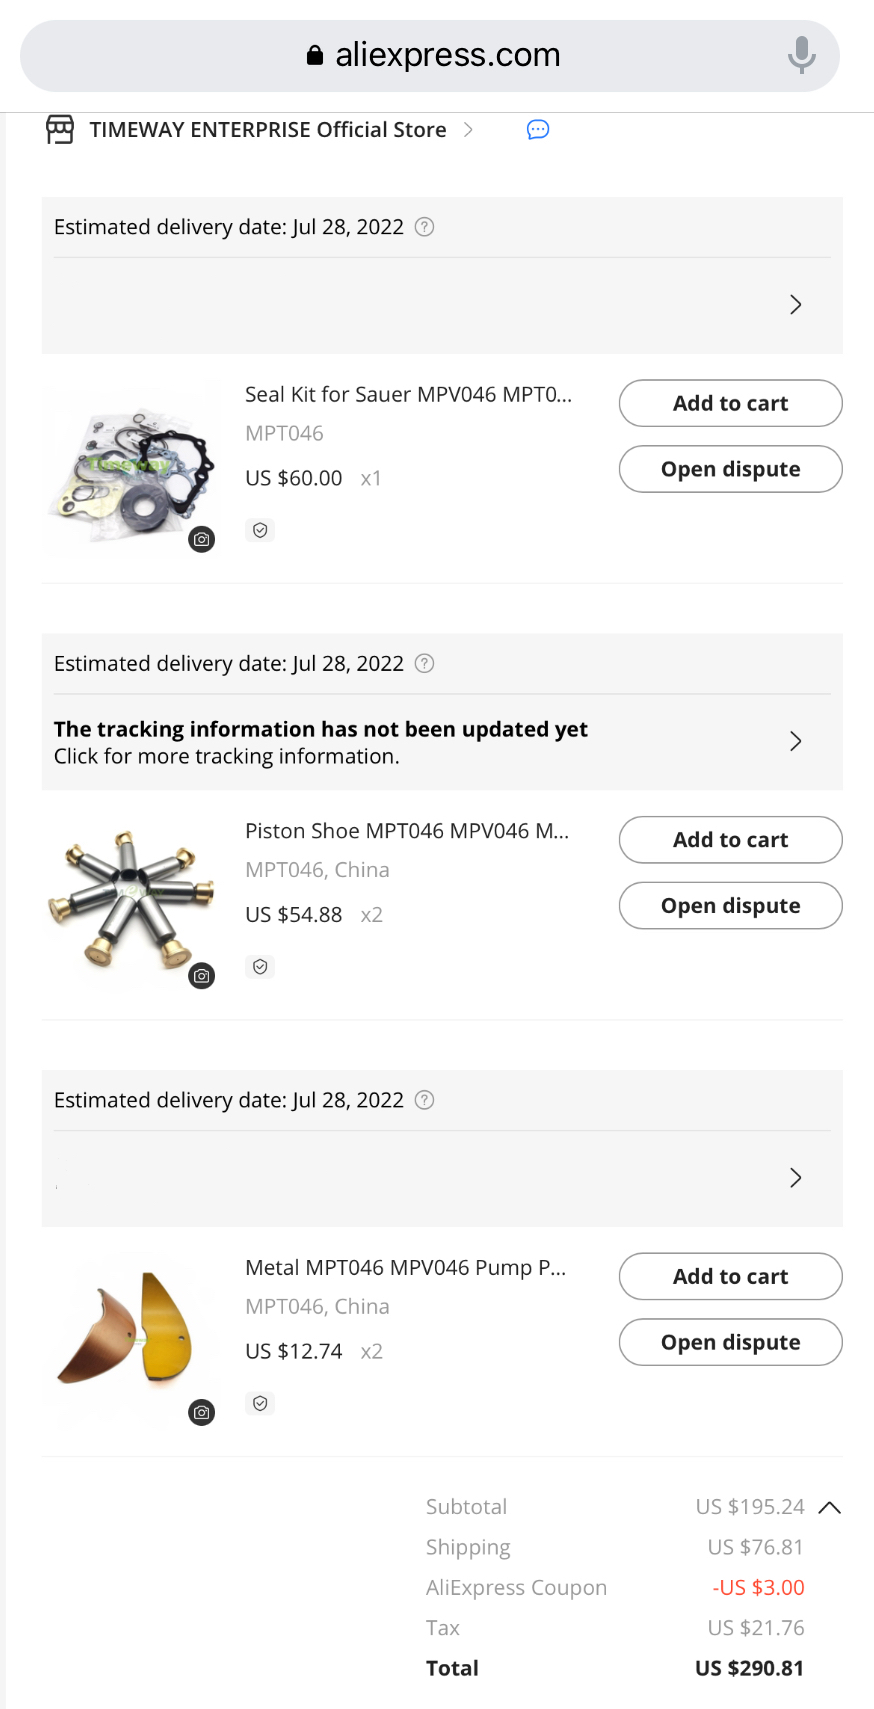Expand tracking details for Seal Kit shipment
874x1709 pixels.
point(442,305)
